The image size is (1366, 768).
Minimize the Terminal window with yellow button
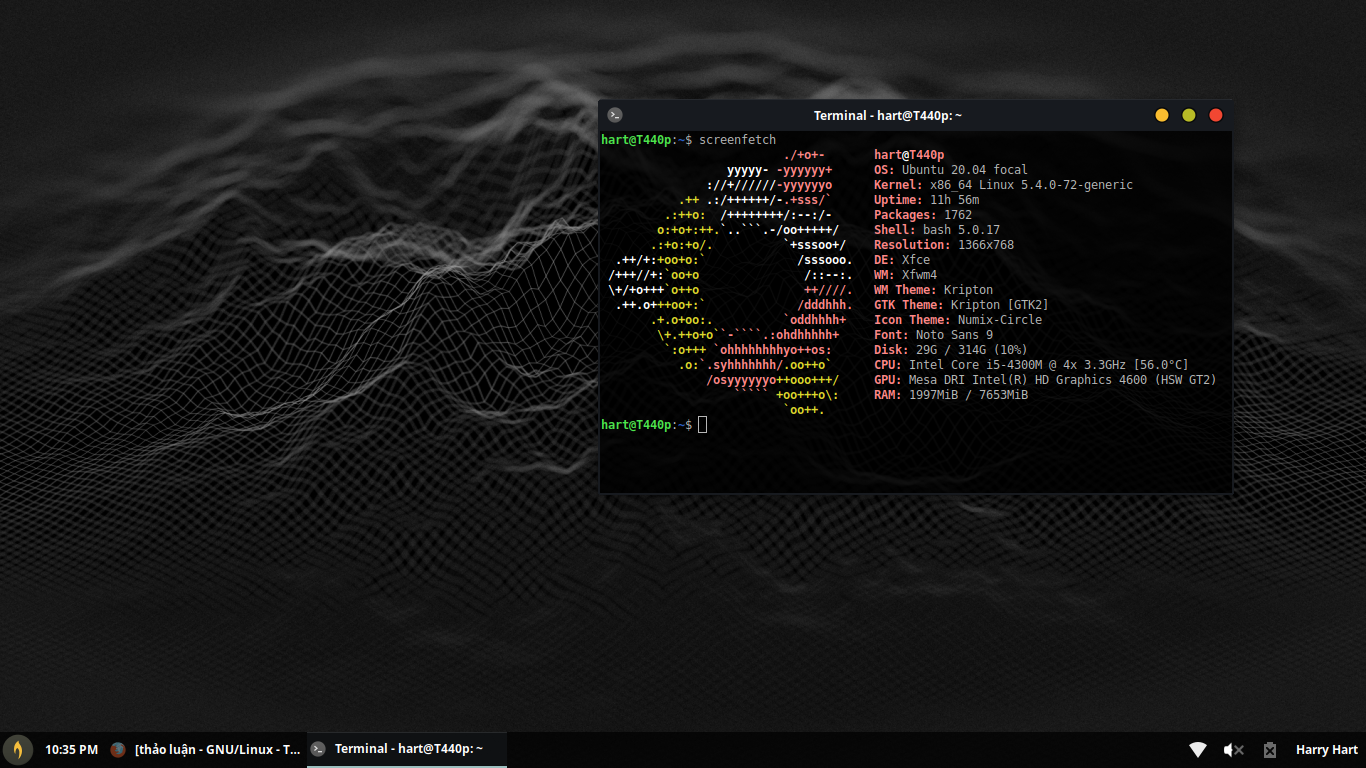pos(1162,115)
